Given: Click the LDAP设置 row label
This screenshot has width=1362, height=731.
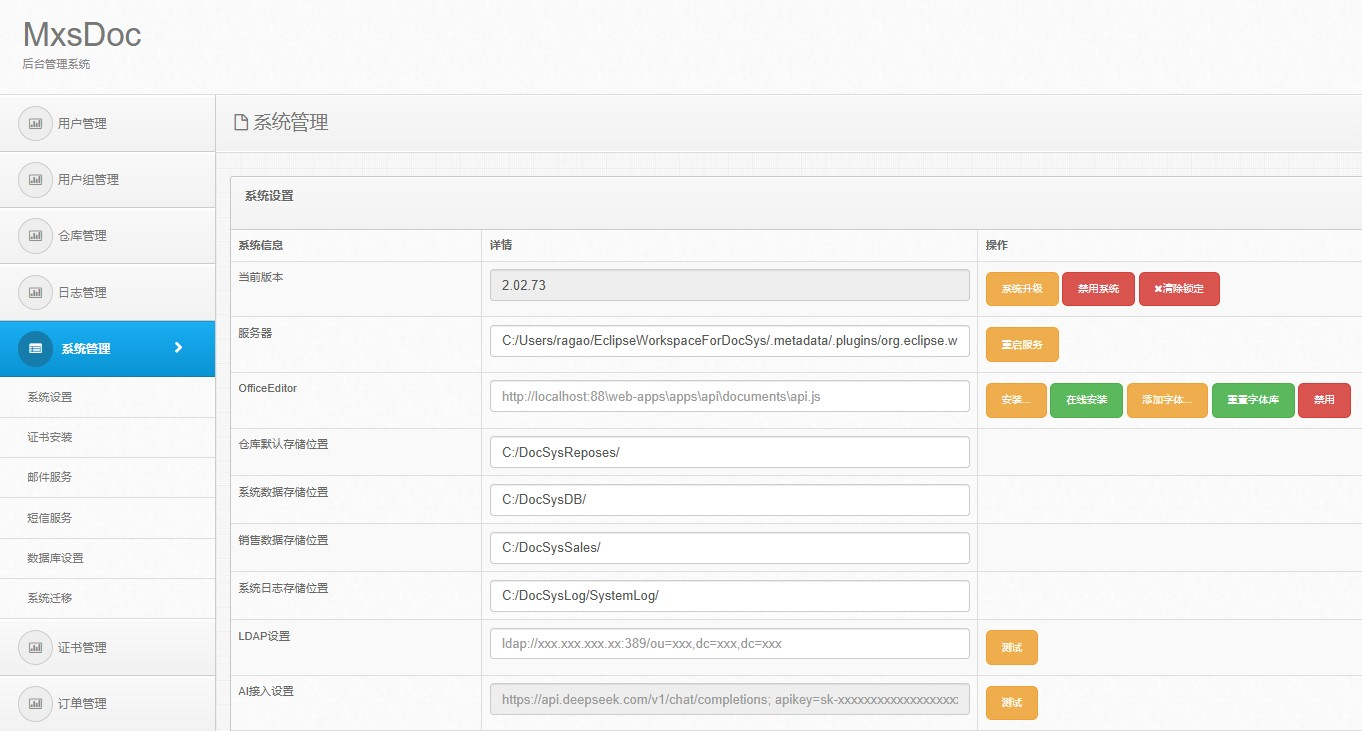Looking at the screenshot, I should [x=264, y=636].
